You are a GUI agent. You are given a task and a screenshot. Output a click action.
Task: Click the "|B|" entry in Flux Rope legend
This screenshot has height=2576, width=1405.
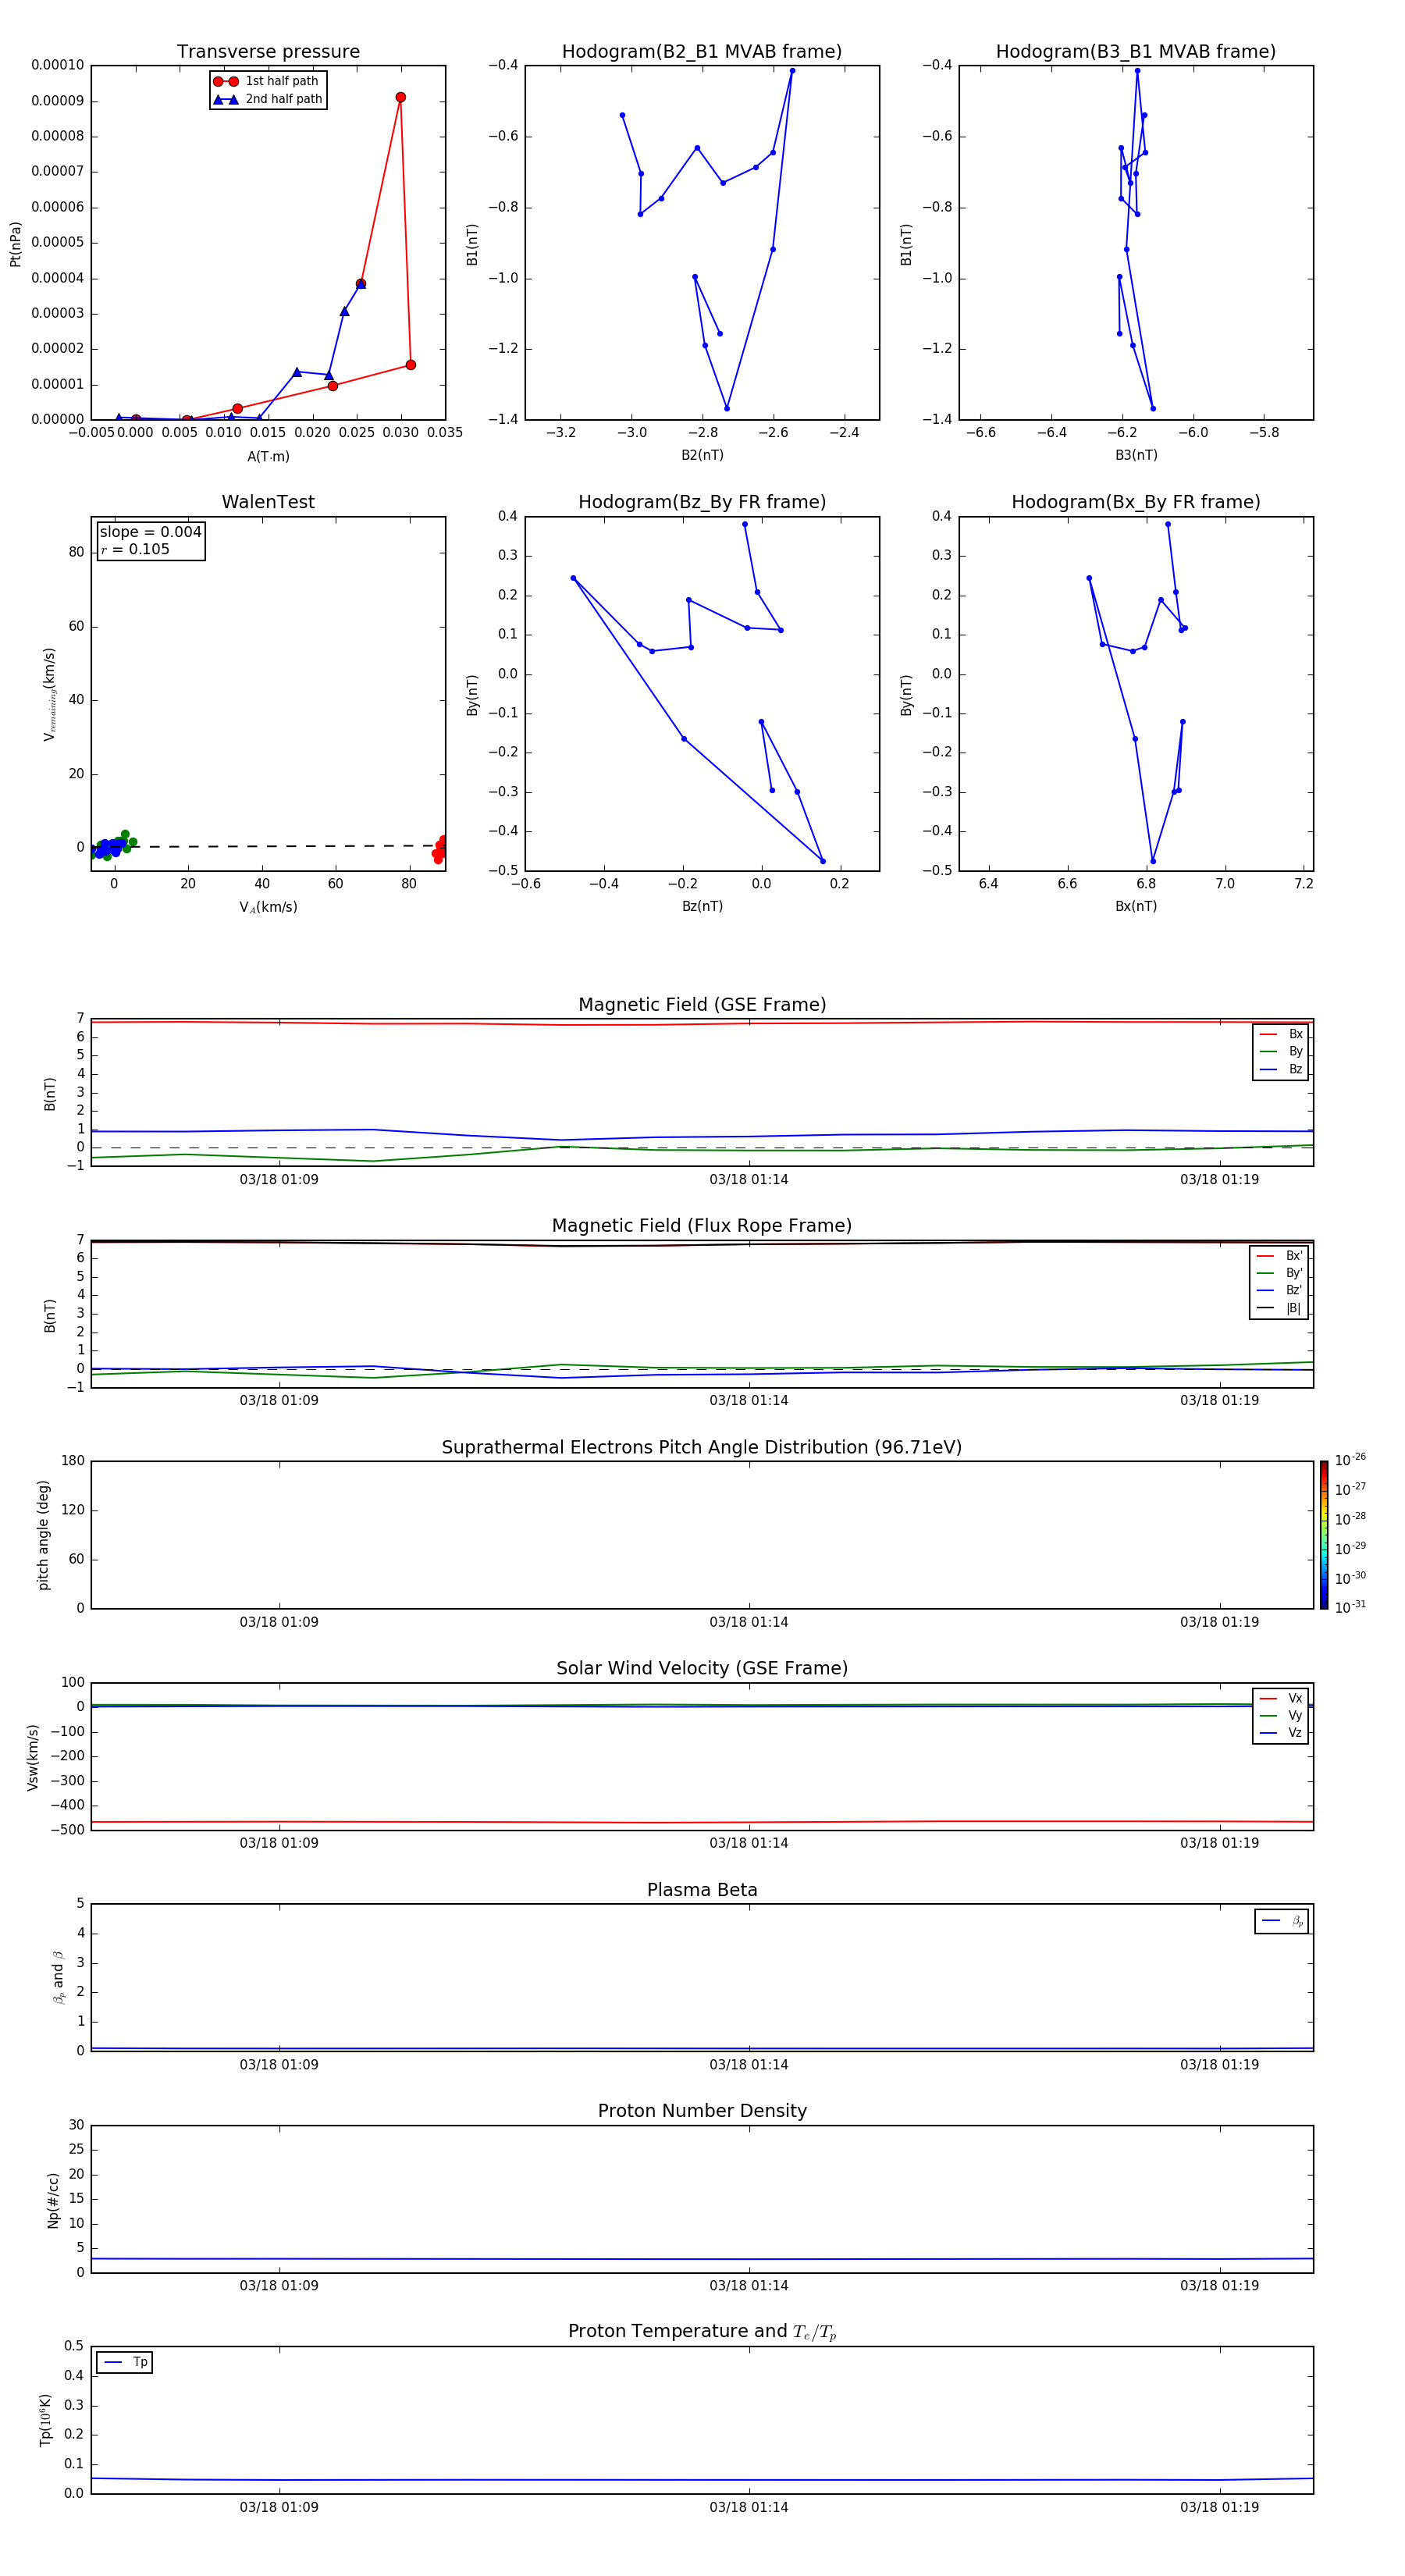pos(1280,1308)
